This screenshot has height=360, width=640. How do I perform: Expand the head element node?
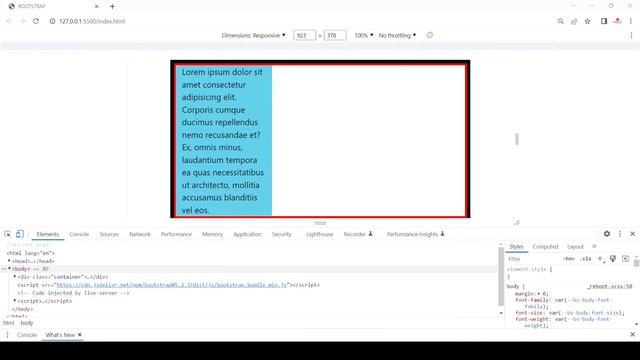[x=9, y=260]
